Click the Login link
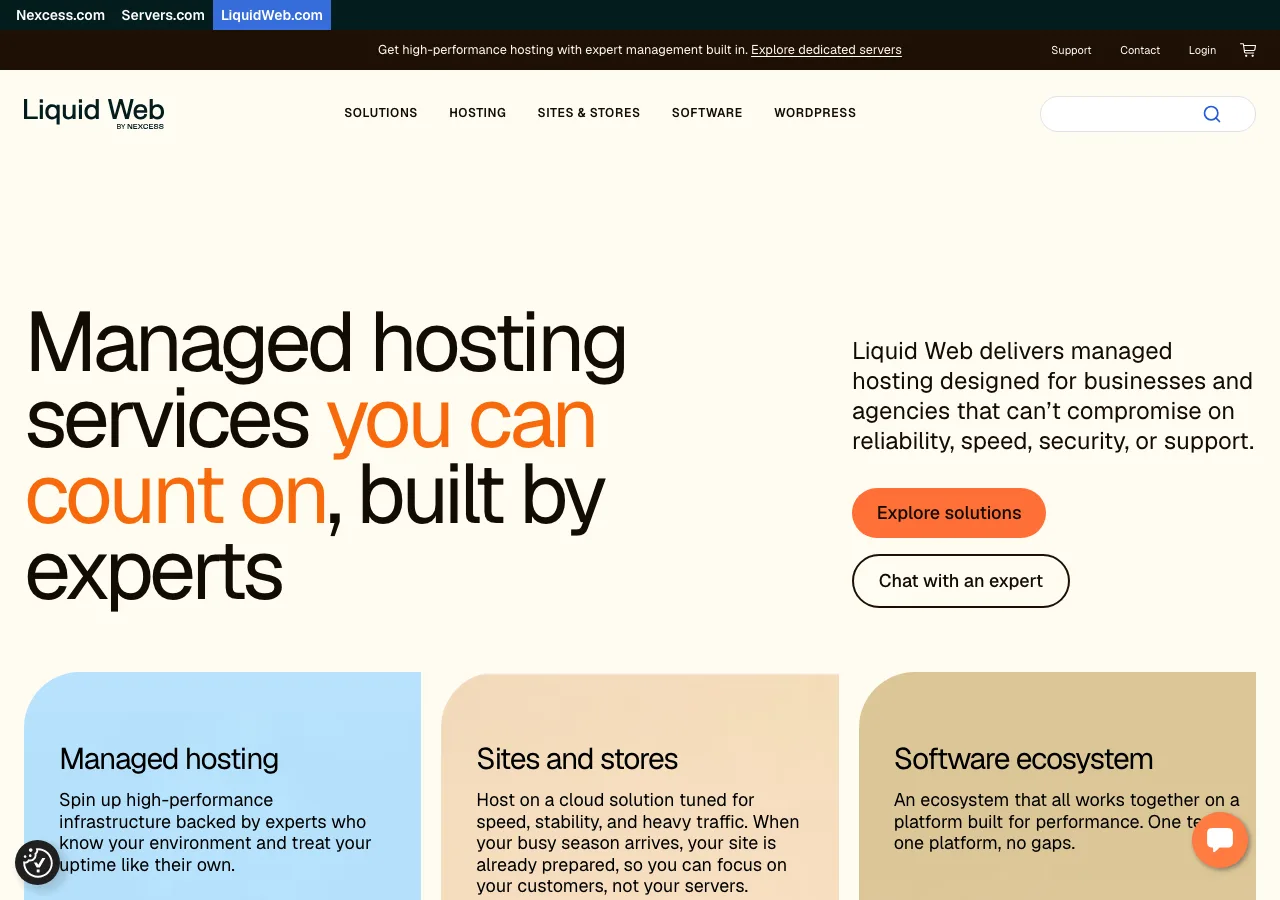This screenshot has width=1280, height=900. click(x=1202, y=50)
